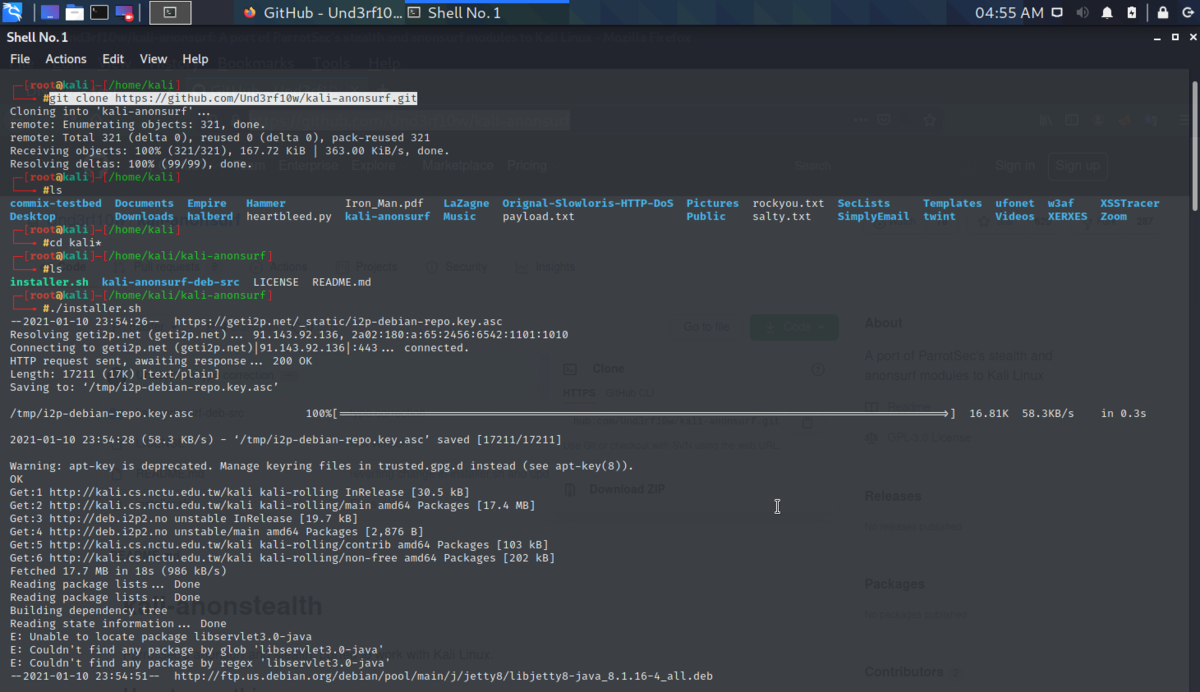Click 'heartbleed.py' in the home listing
This screenshot has height=692, width=1200.
288,216
